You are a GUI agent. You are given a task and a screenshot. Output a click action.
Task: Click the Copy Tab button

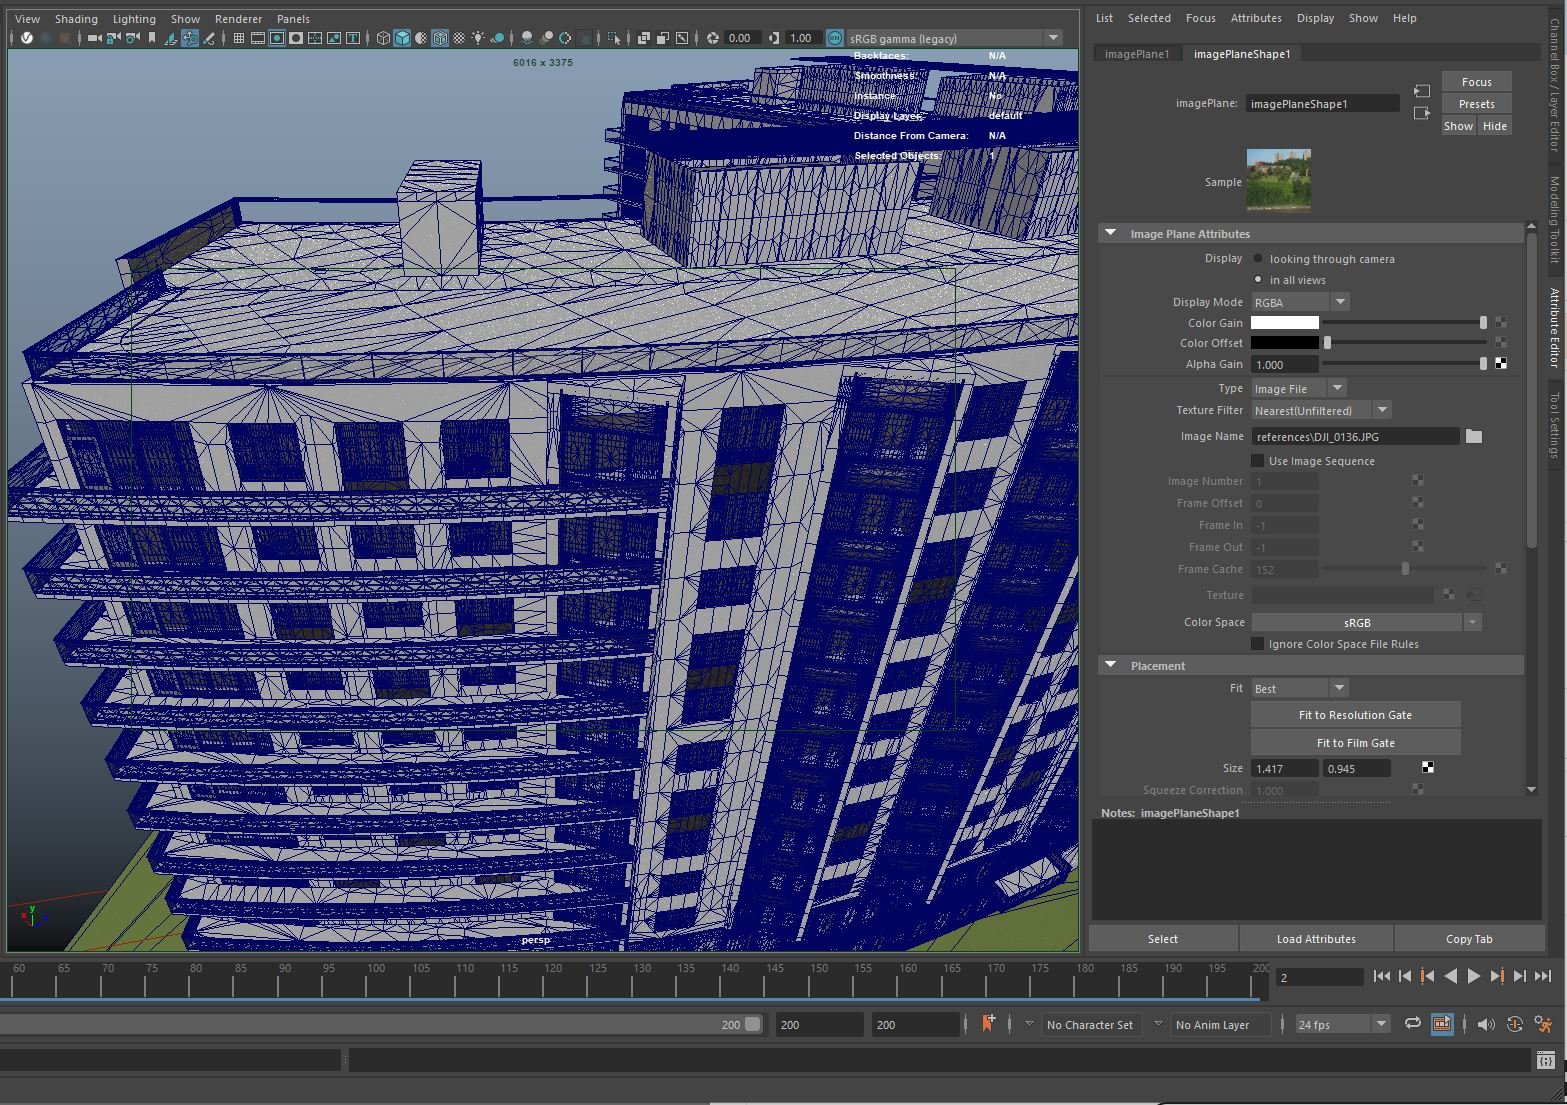(x=1469, y=939)
